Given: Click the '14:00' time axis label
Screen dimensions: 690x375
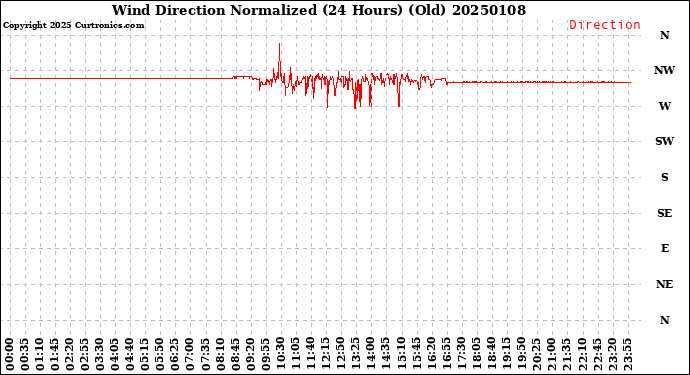Looking at the screenshot, I should point(371,355).
